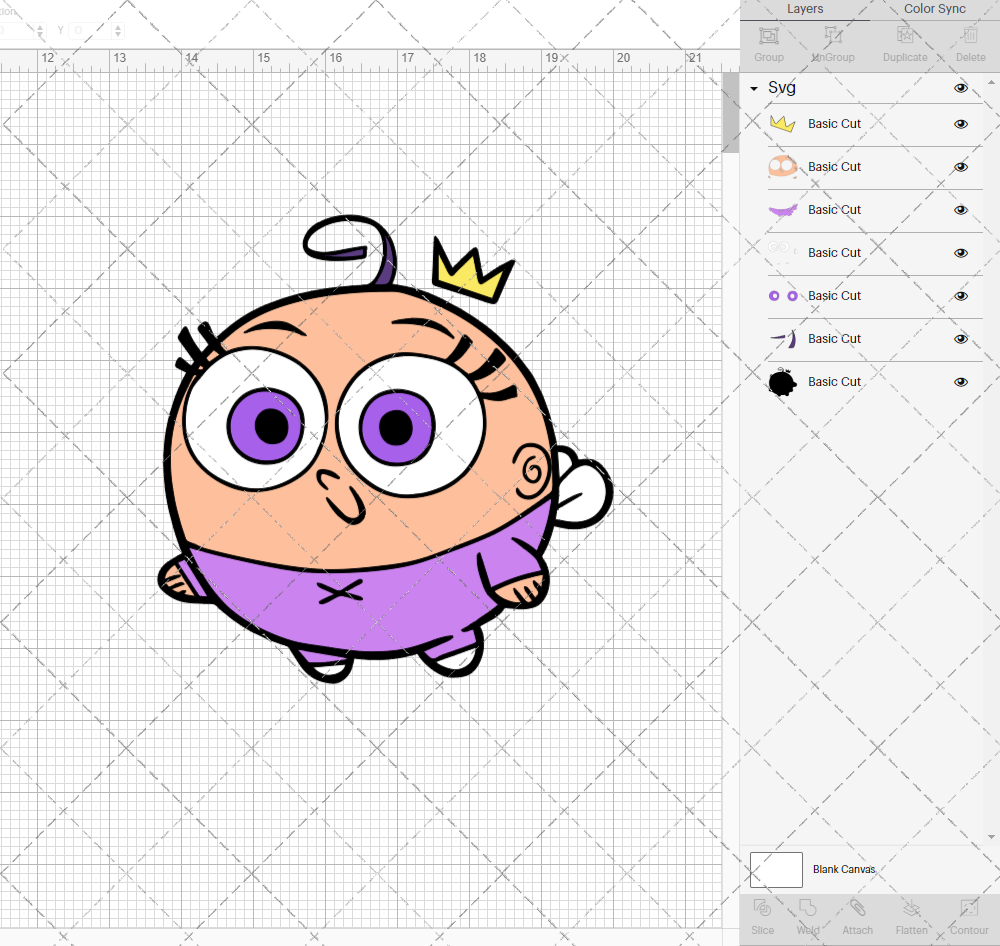This screenshot has height=946, width=1000.
Task: Select the Attach tool
Action: (857, 907)
